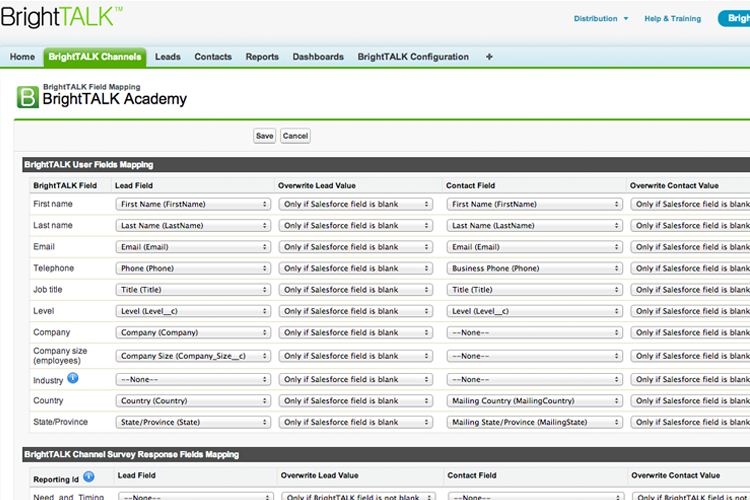This screenshot has width=750, height=500.
Task: Open Country Contact Field Mailing Country dropdown
Action: (536, 401)
